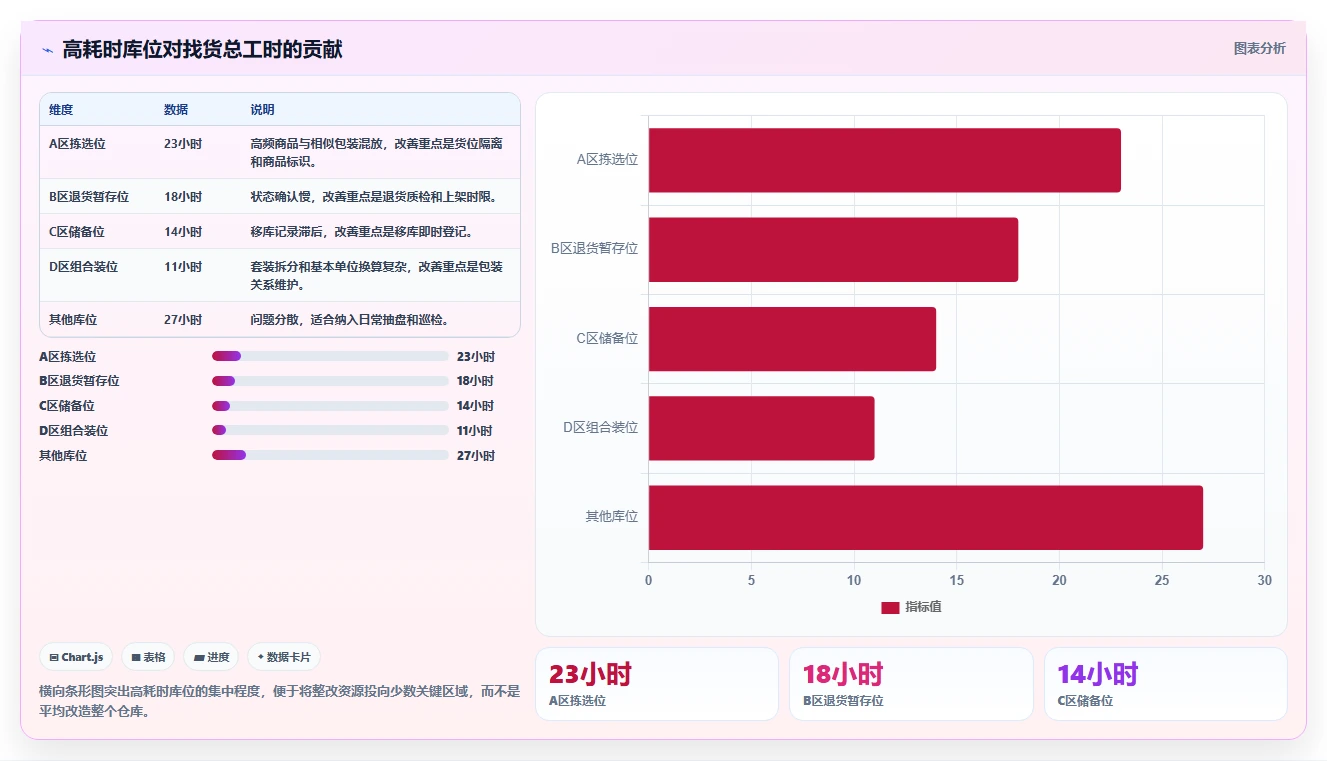Click the C区储备位 progress bar
Image resolution: width=1327 pixels, height=761 pixels.
pyautogui.click(x=330, y=406)
